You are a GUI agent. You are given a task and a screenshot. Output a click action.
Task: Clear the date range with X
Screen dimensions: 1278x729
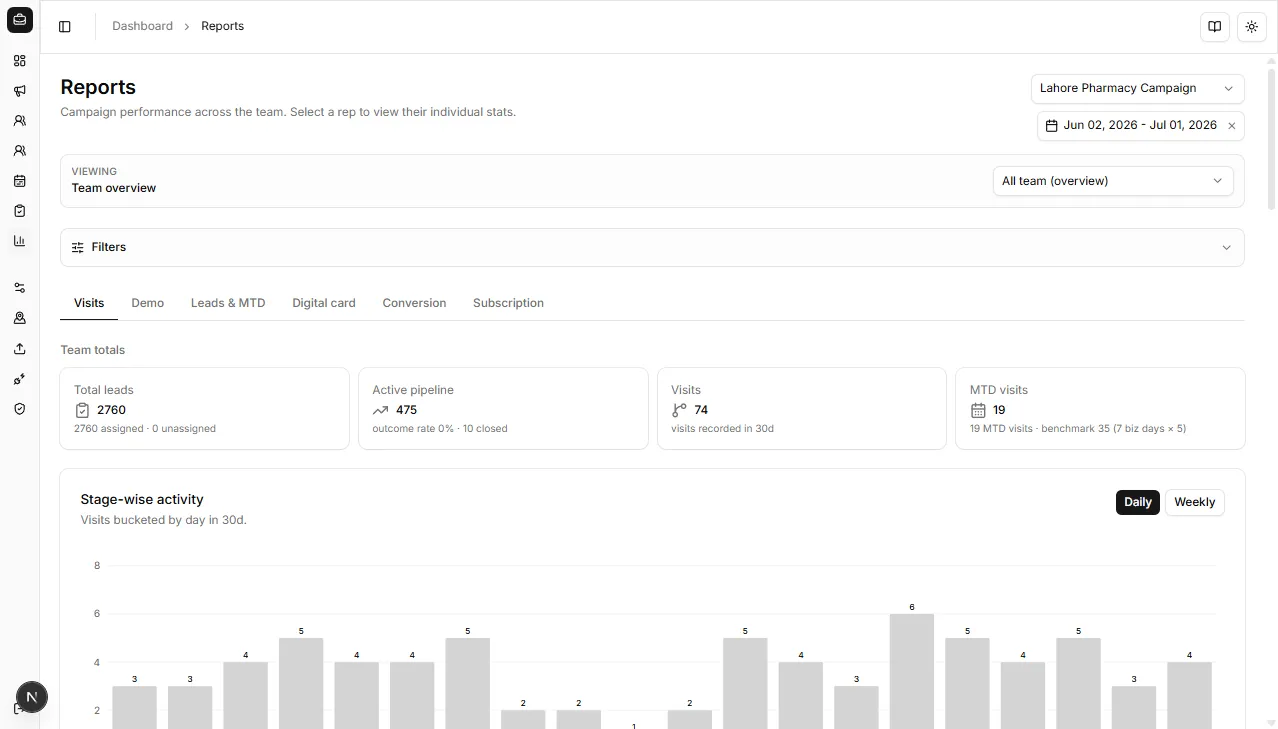click(1232, 126)
